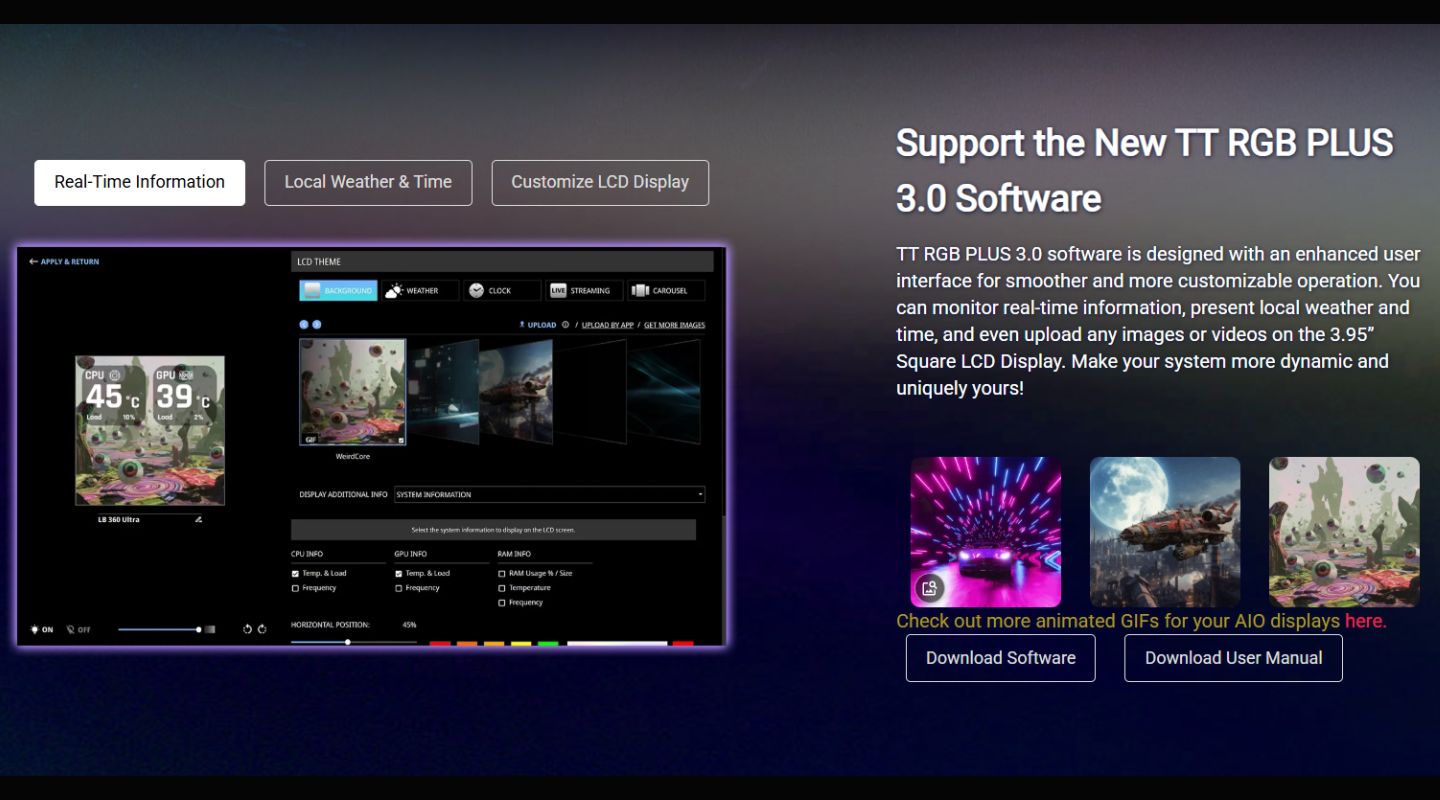
Task: Select the Background LCD theme tab
Action: click(338, 291)
